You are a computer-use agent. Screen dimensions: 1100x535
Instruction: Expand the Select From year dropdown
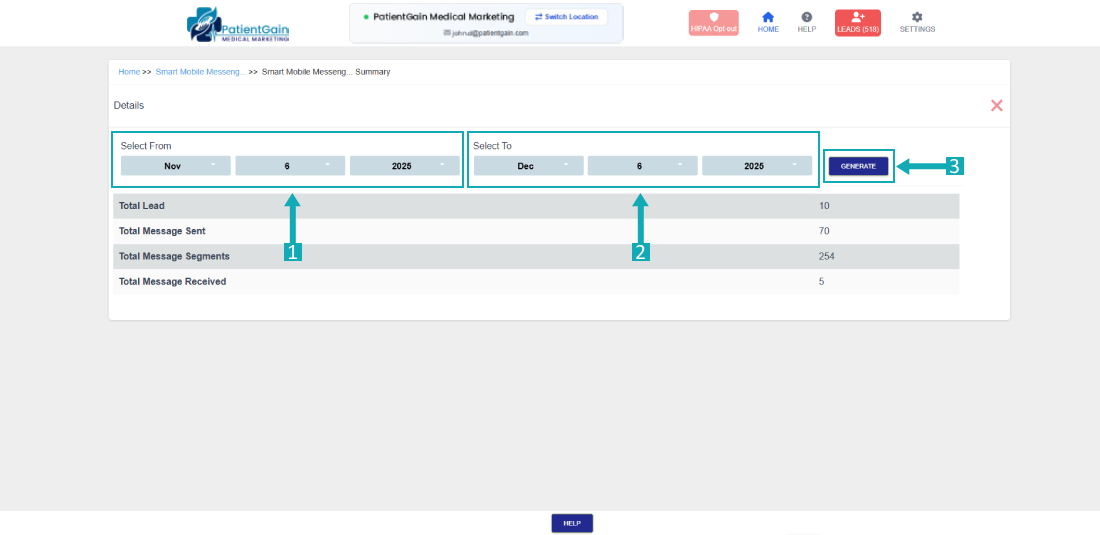[404, 166]
